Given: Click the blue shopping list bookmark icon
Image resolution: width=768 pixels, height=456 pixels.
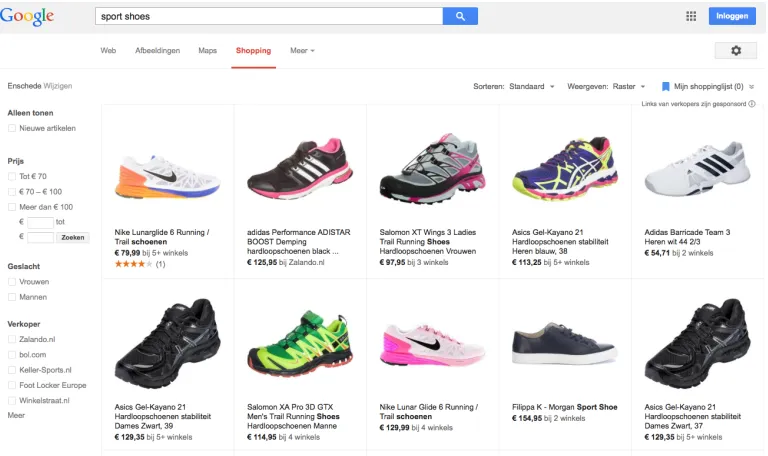Looking at the screenshot, I should tap(665, 87).
